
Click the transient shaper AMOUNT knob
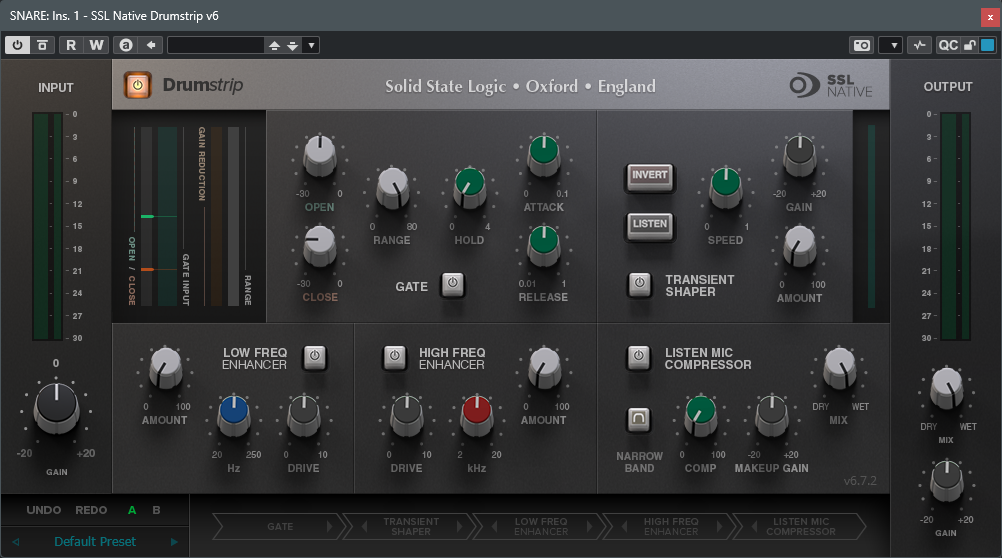pos(799,245)
